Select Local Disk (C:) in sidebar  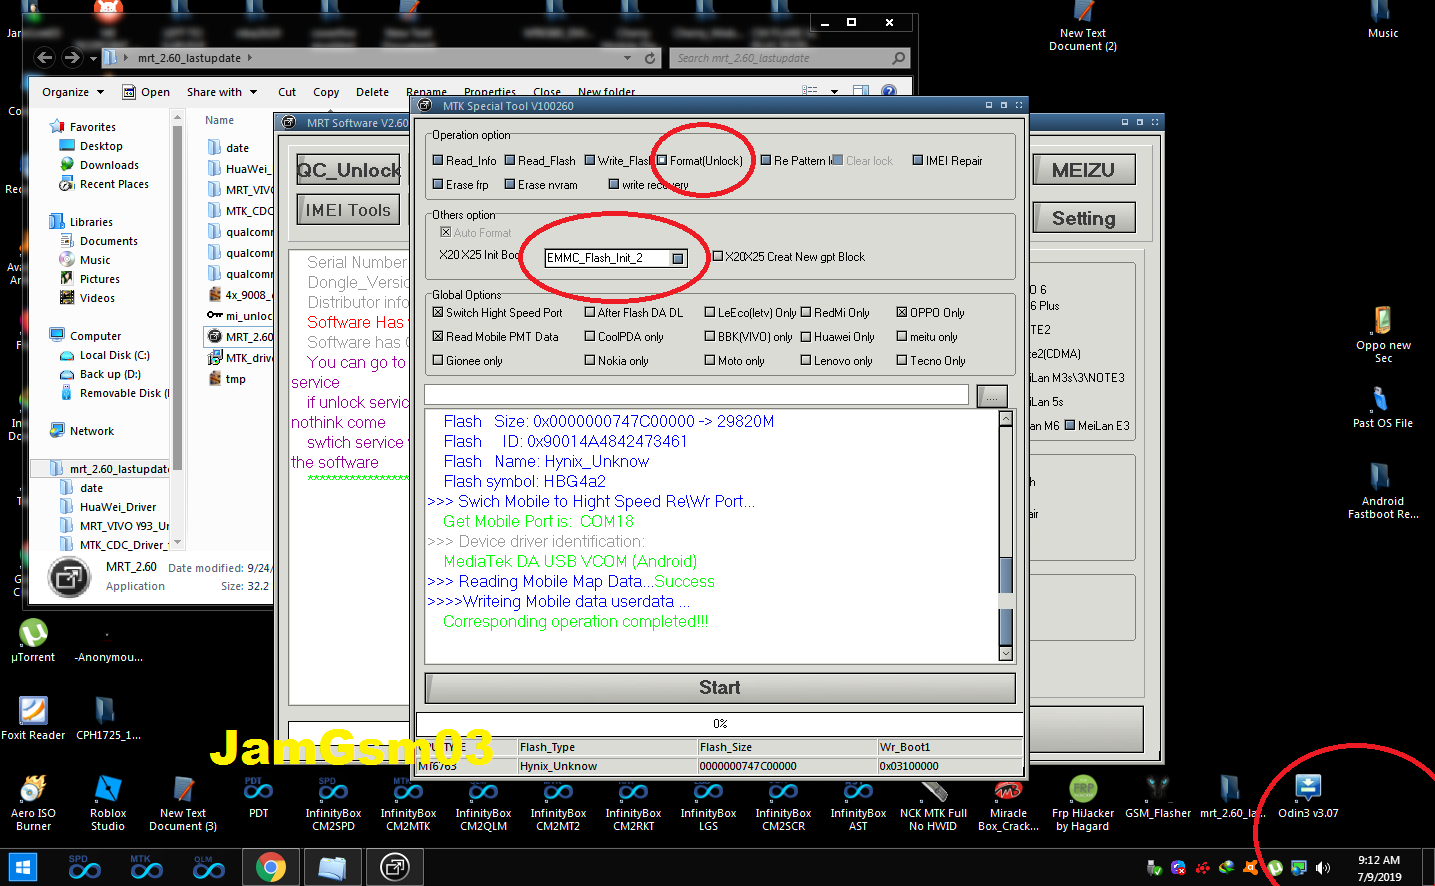tap(114, 355)
